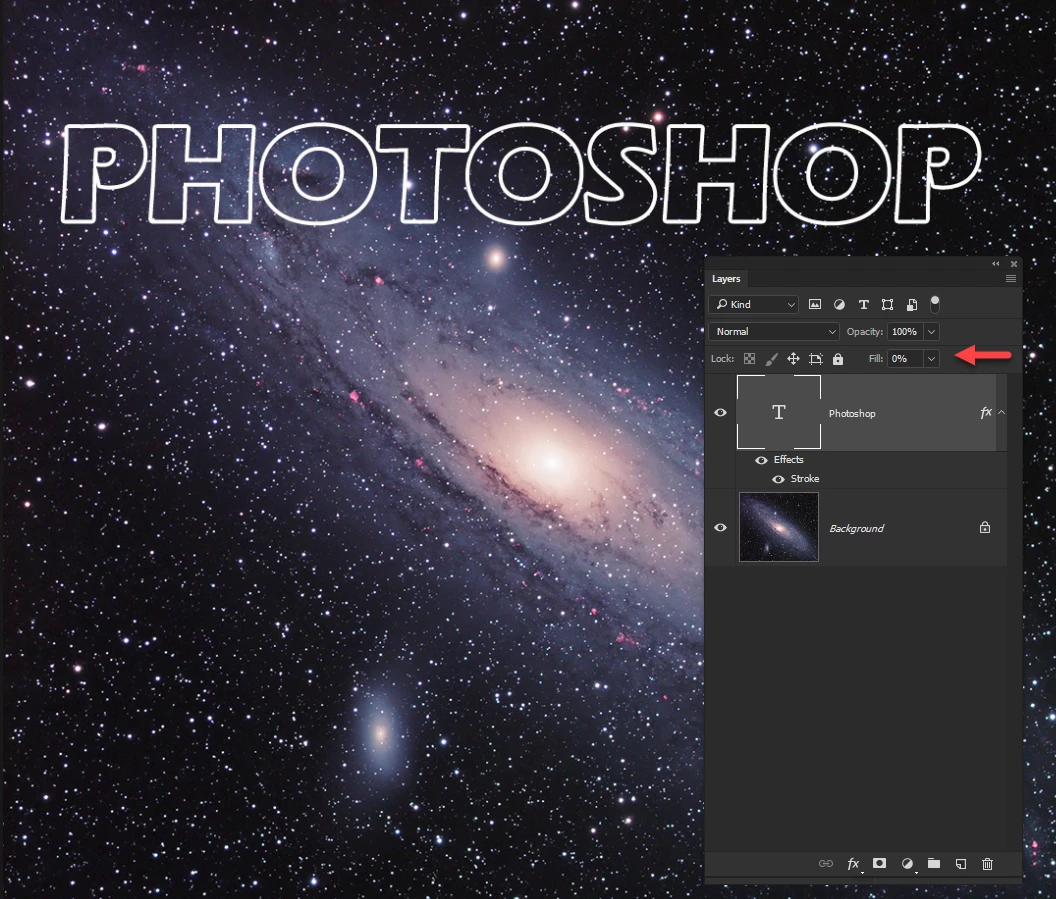
Task: Toggle Effects visibility eye
Action: (761, 460)
